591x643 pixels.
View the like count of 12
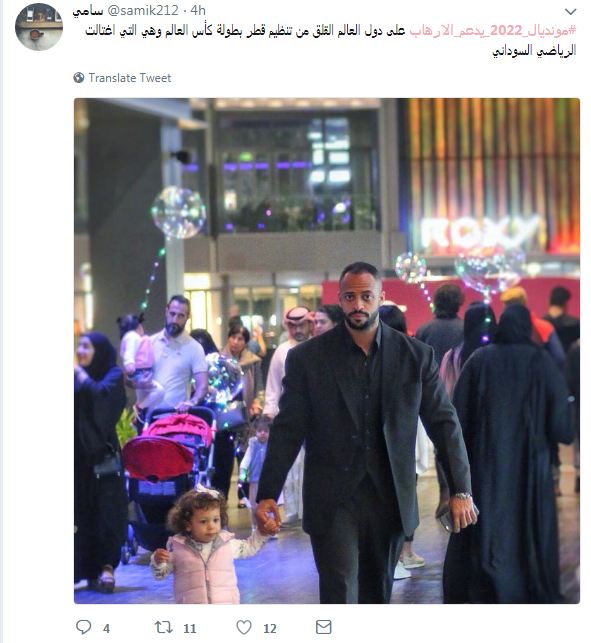click(270, 628)
